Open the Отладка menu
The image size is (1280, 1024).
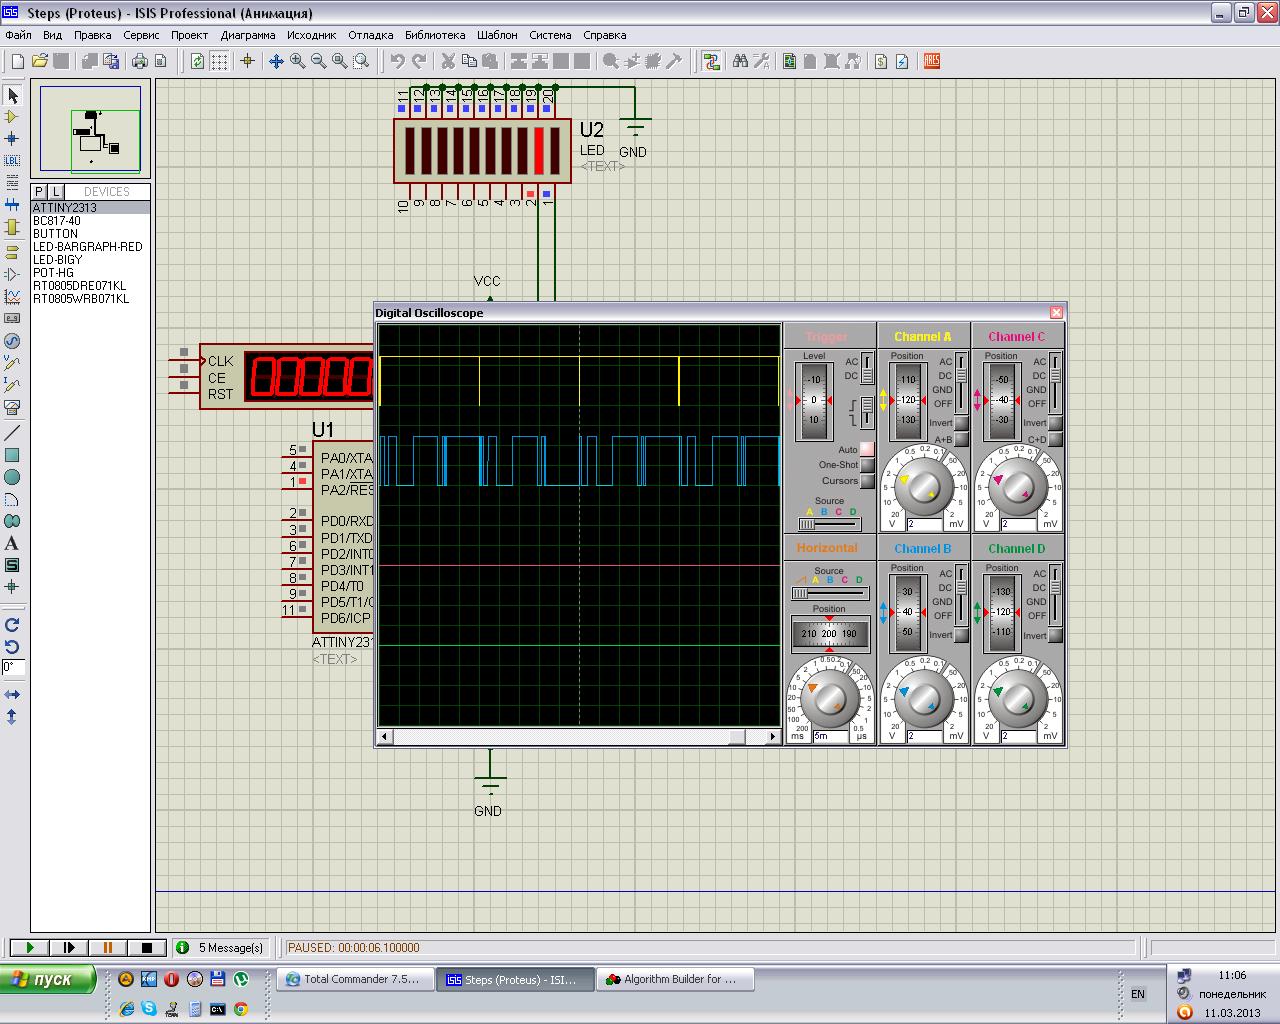click(370, 35)
